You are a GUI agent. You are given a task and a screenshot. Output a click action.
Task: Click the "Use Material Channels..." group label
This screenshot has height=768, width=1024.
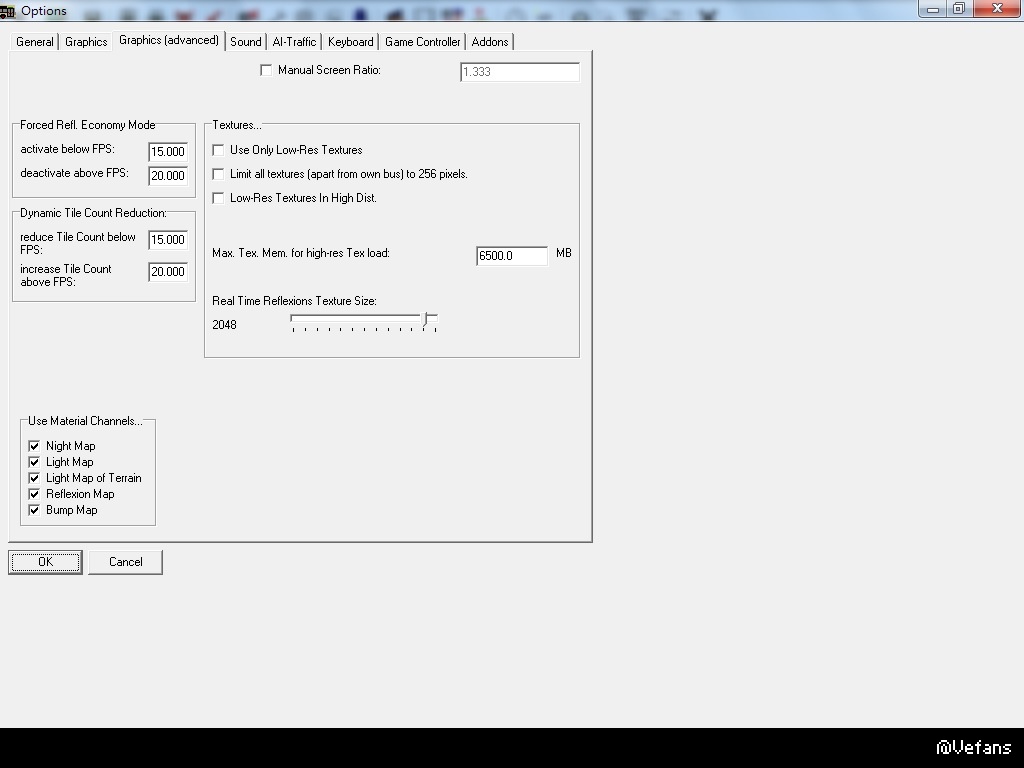[85, 421]
